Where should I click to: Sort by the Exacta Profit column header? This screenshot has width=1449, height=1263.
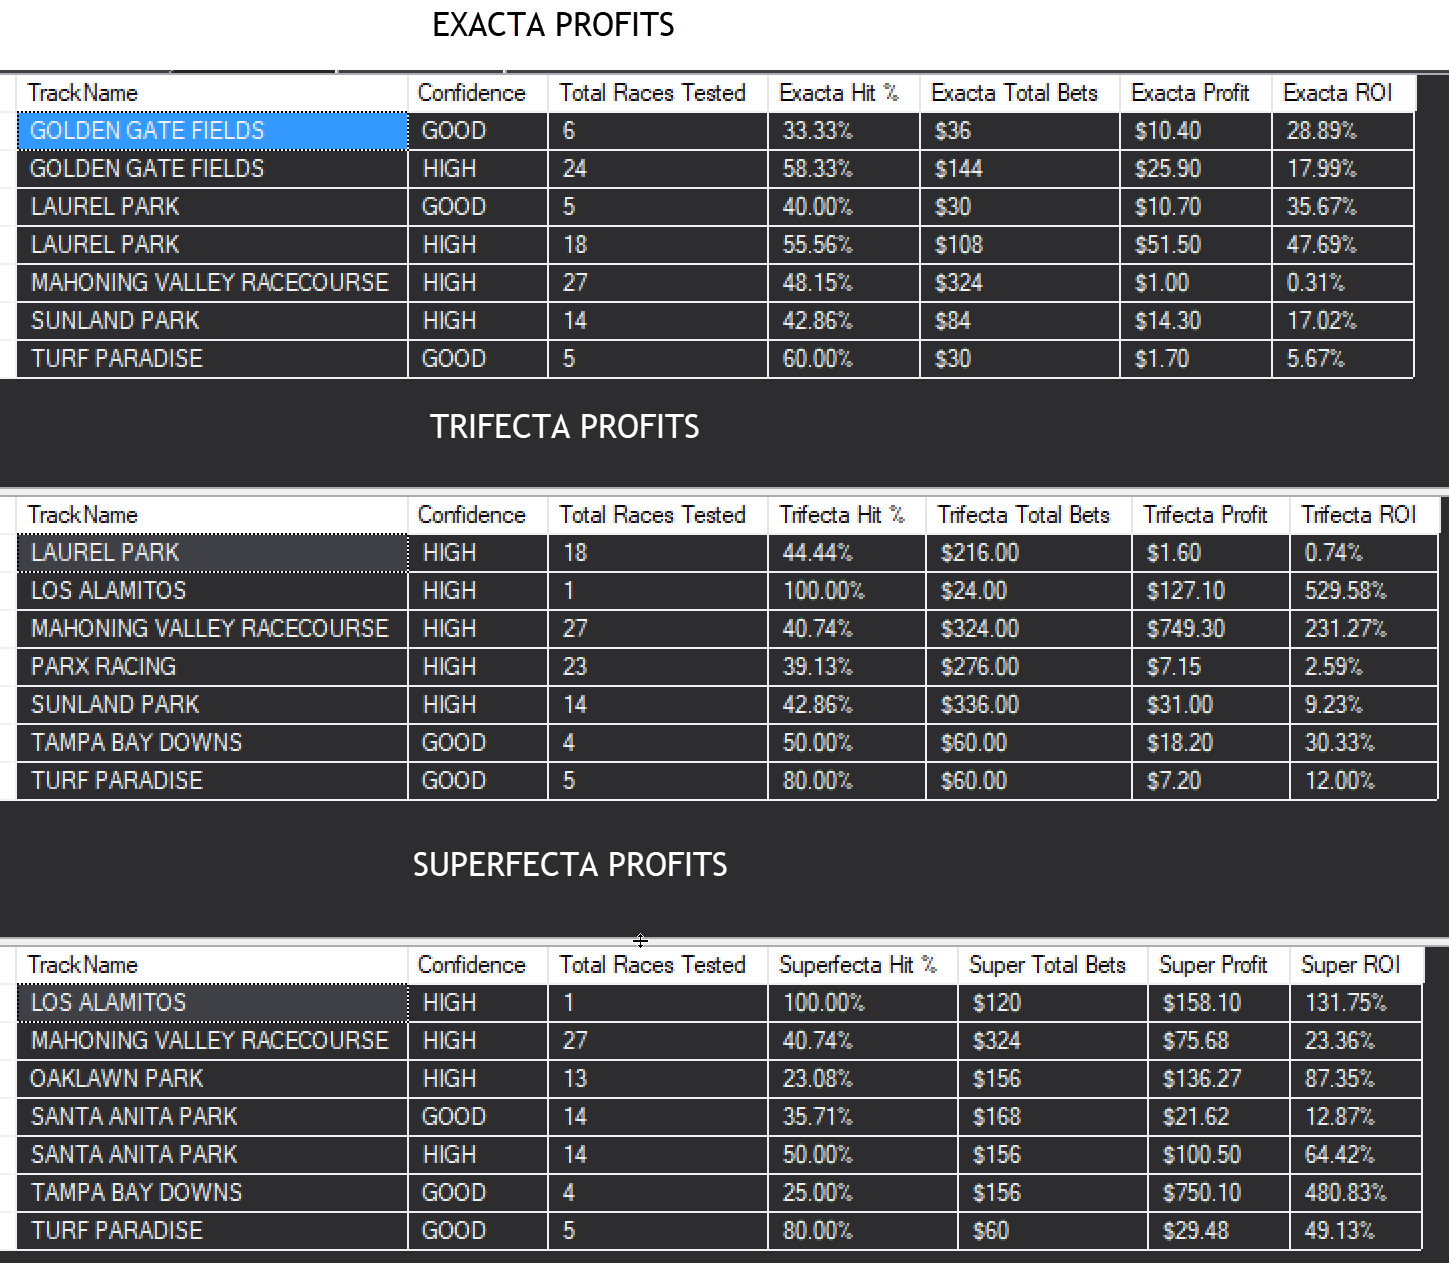click(1195, 93)
